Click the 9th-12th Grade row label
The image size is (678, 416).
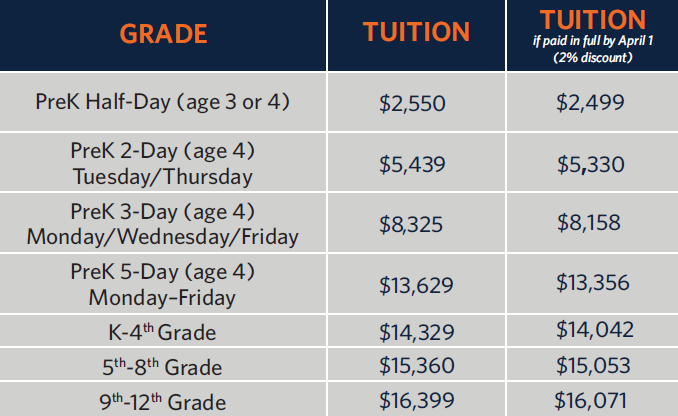164,401
